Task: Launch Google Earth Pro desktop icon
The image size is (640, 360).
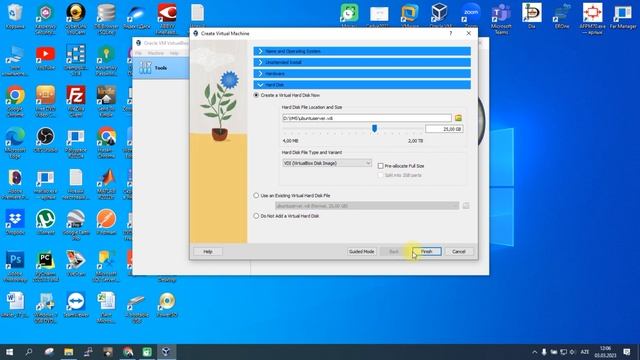Action: [76, 225]
